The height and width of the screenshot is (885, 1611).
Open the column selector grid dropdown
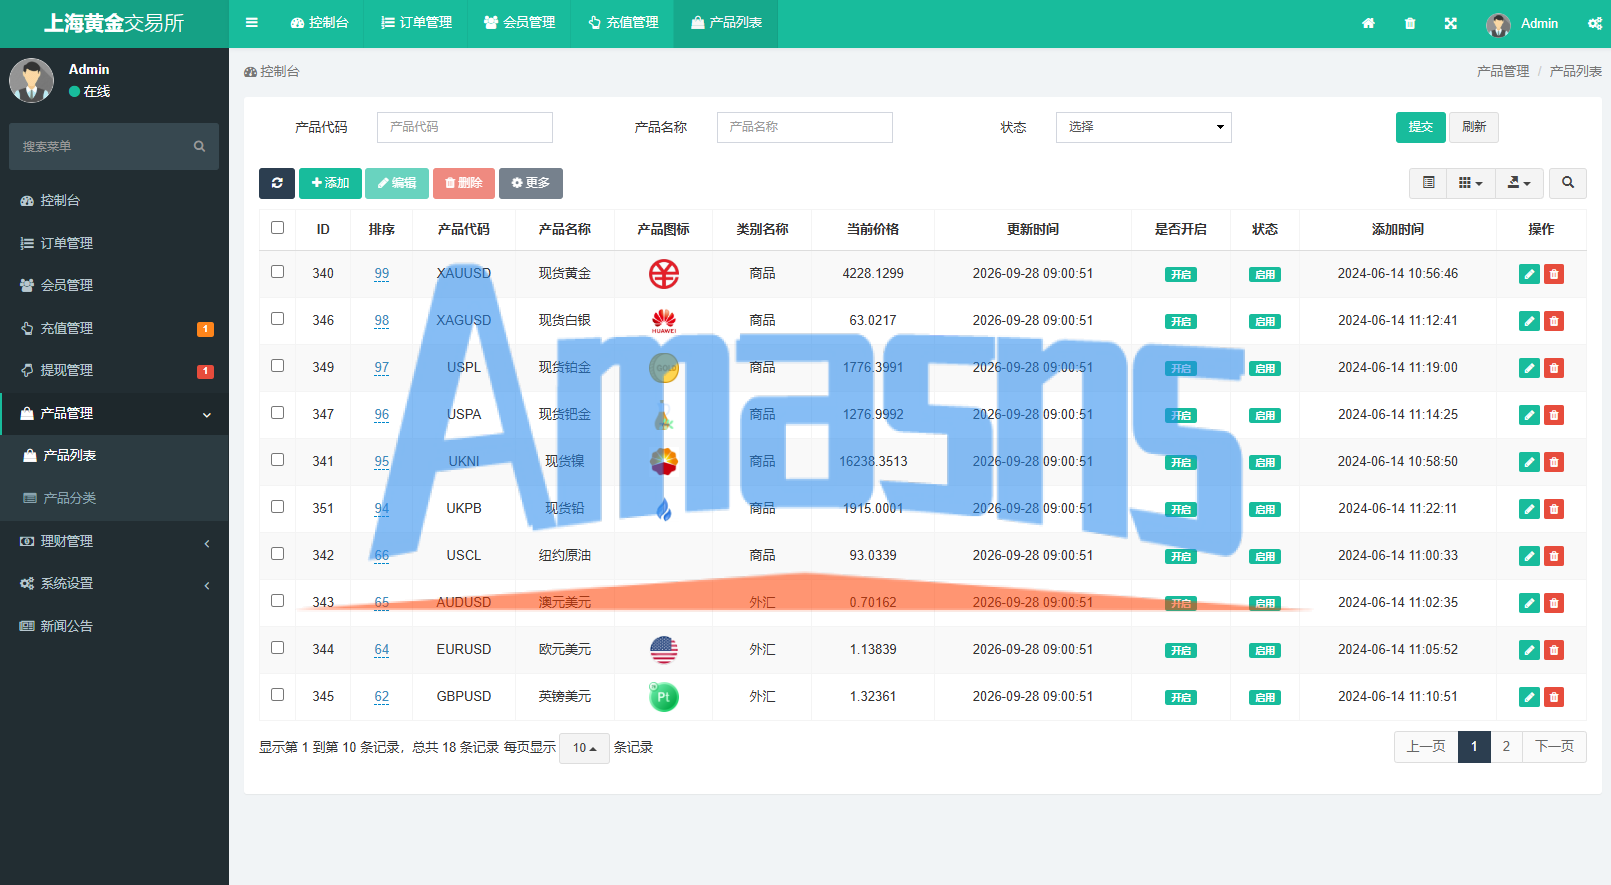pos(1471,183)
